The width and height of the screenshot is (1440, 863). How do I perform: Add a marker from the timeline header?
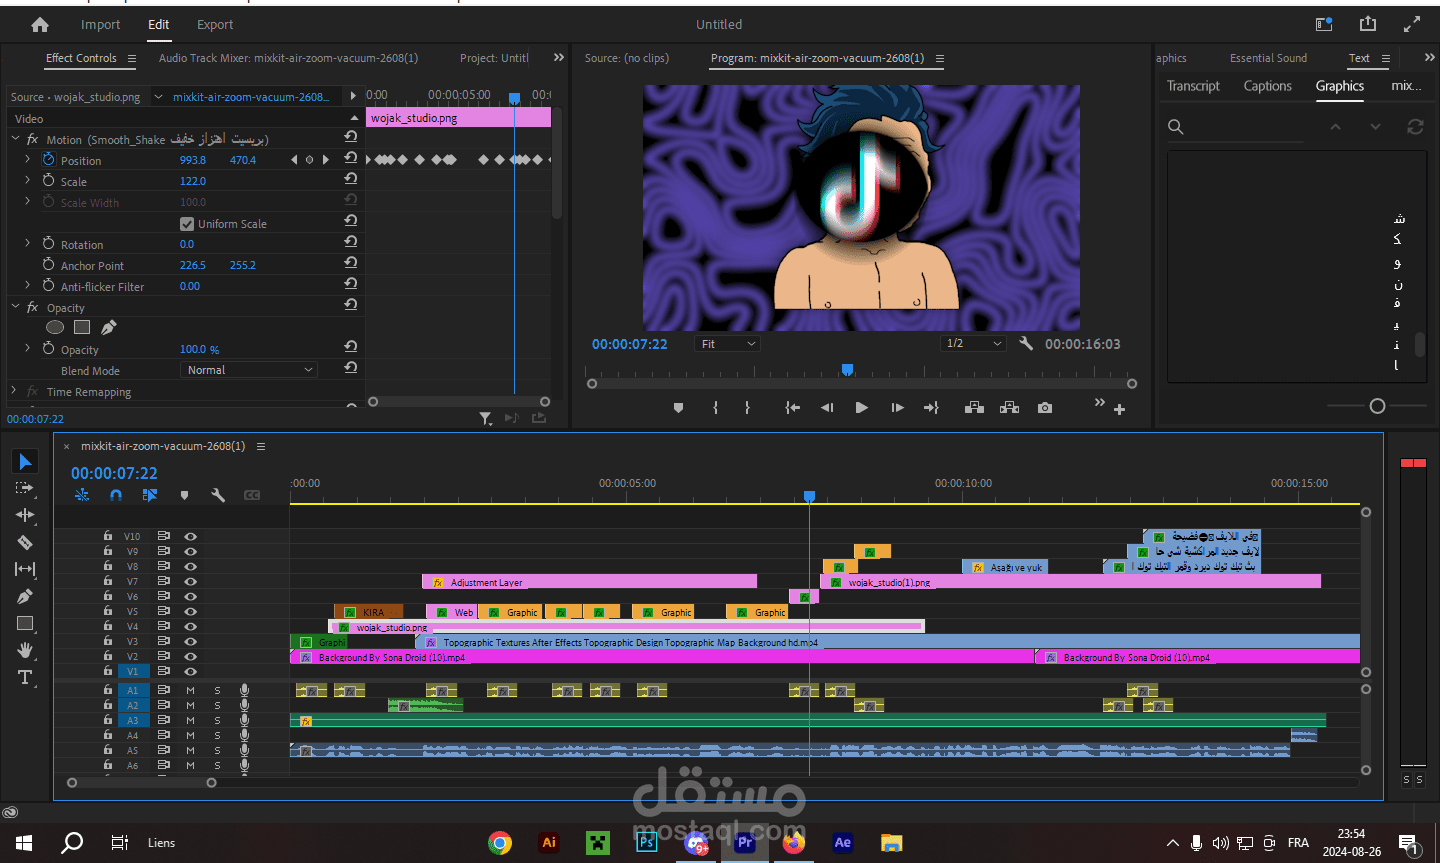(x=184, y=495)
